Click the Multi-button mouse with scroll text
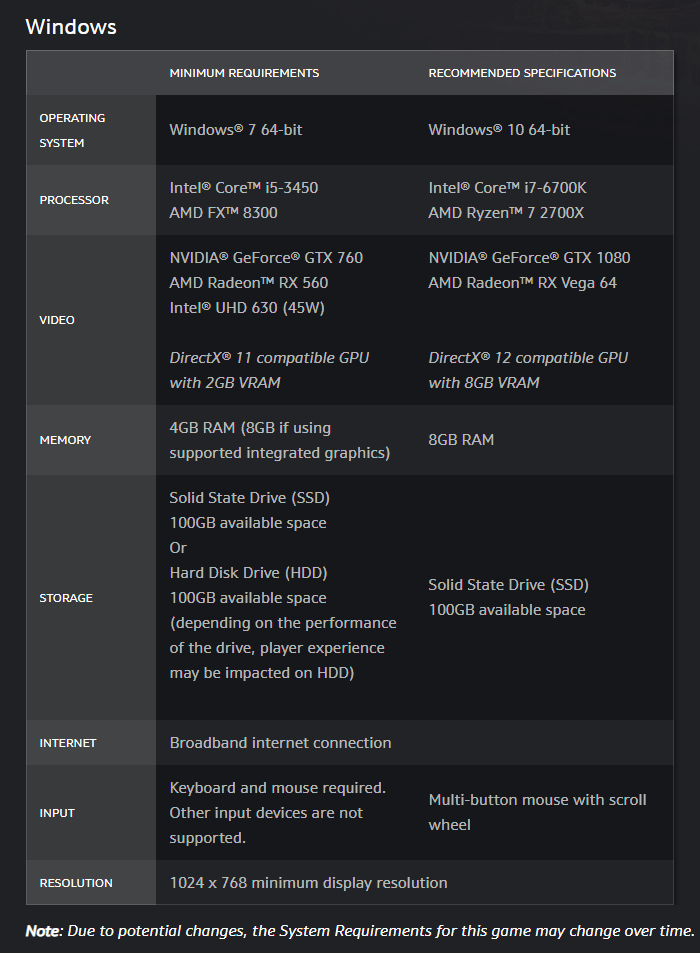 tap(537, 800)
